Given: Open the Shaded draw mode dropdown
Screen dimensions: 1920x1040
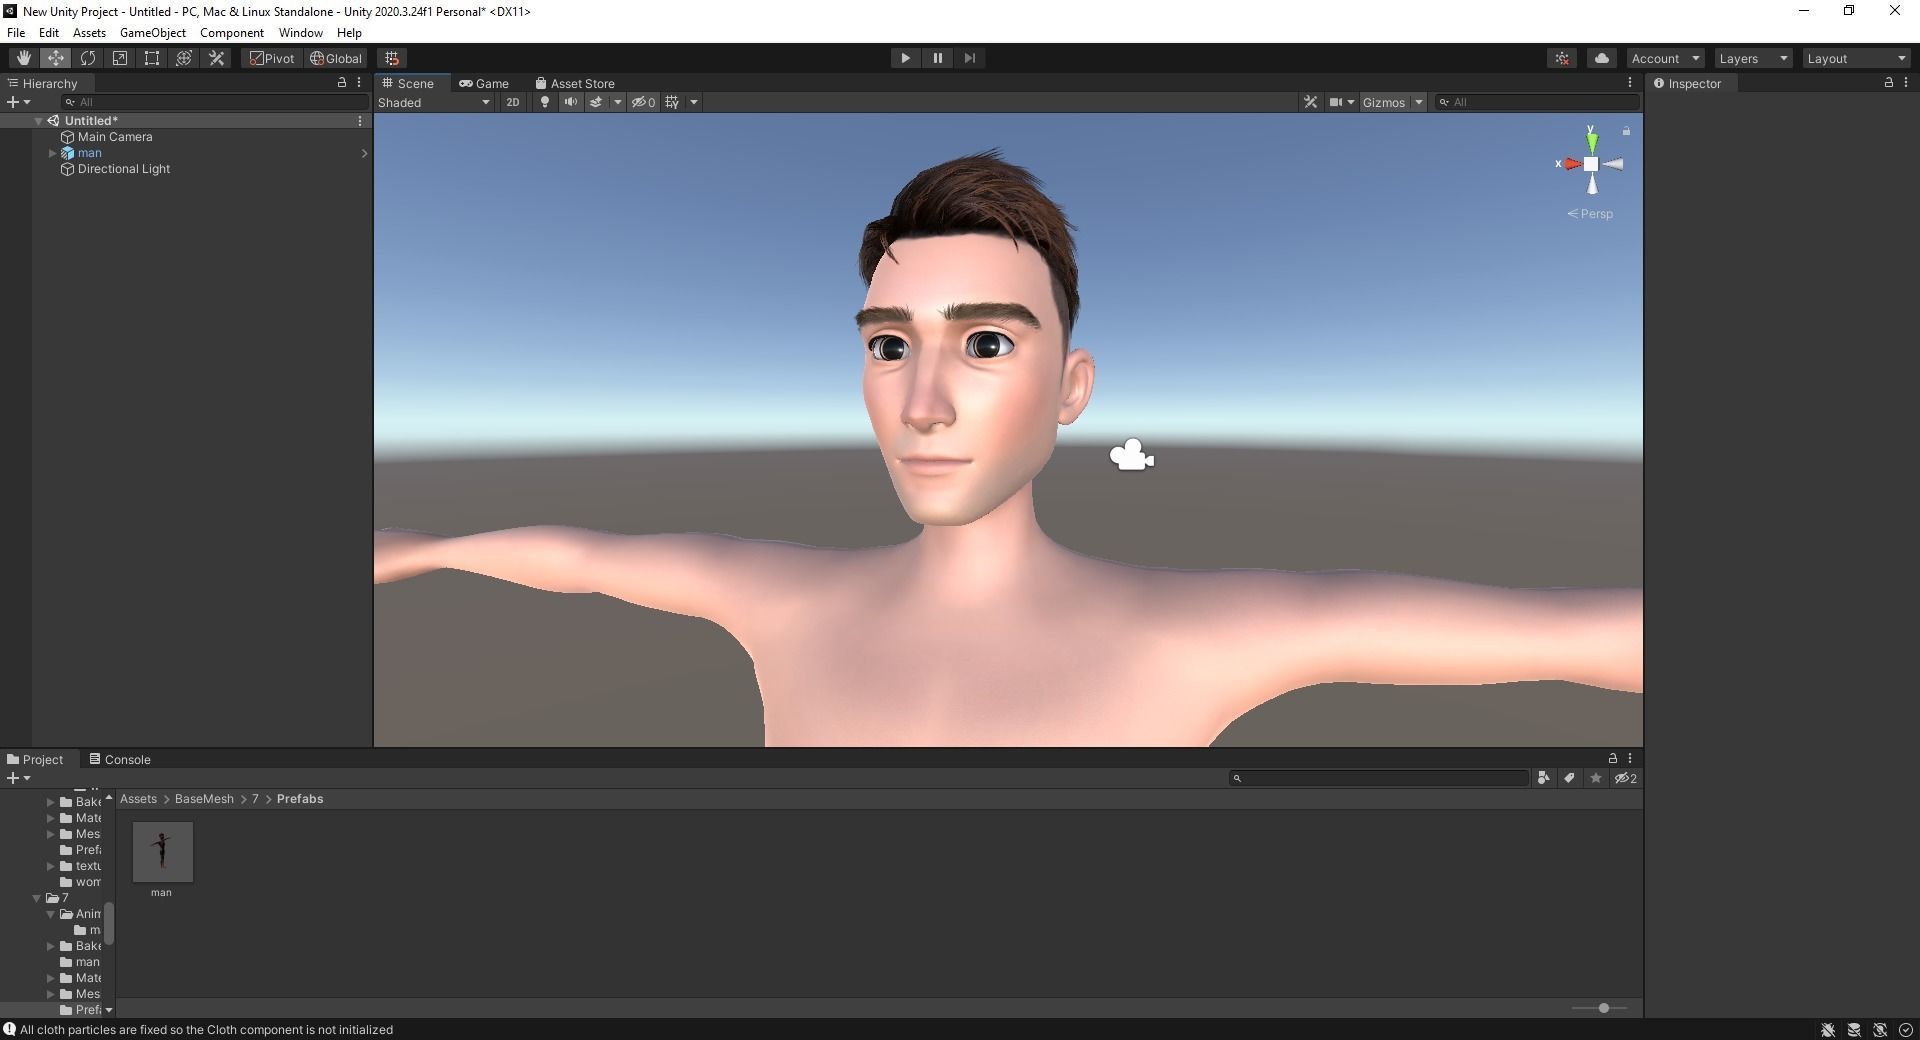Looking at the screenshot, I should 434,102.
